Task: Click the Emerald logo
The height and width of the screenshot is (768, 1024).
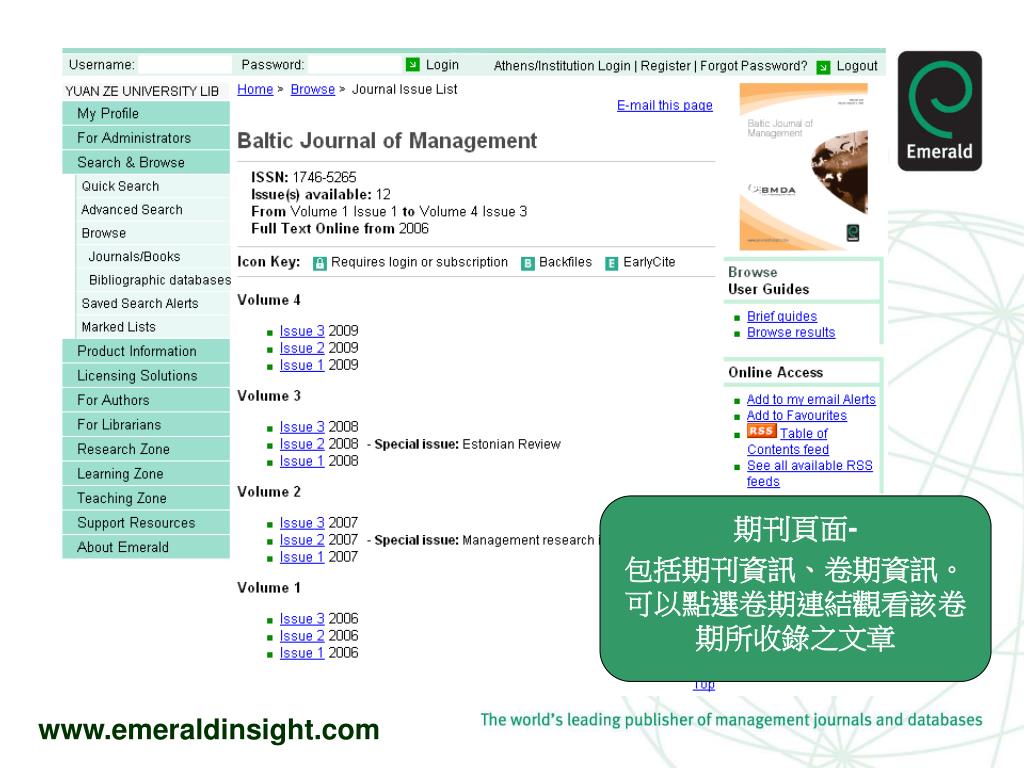Action: pyautogui.click(x=939, y=111)
